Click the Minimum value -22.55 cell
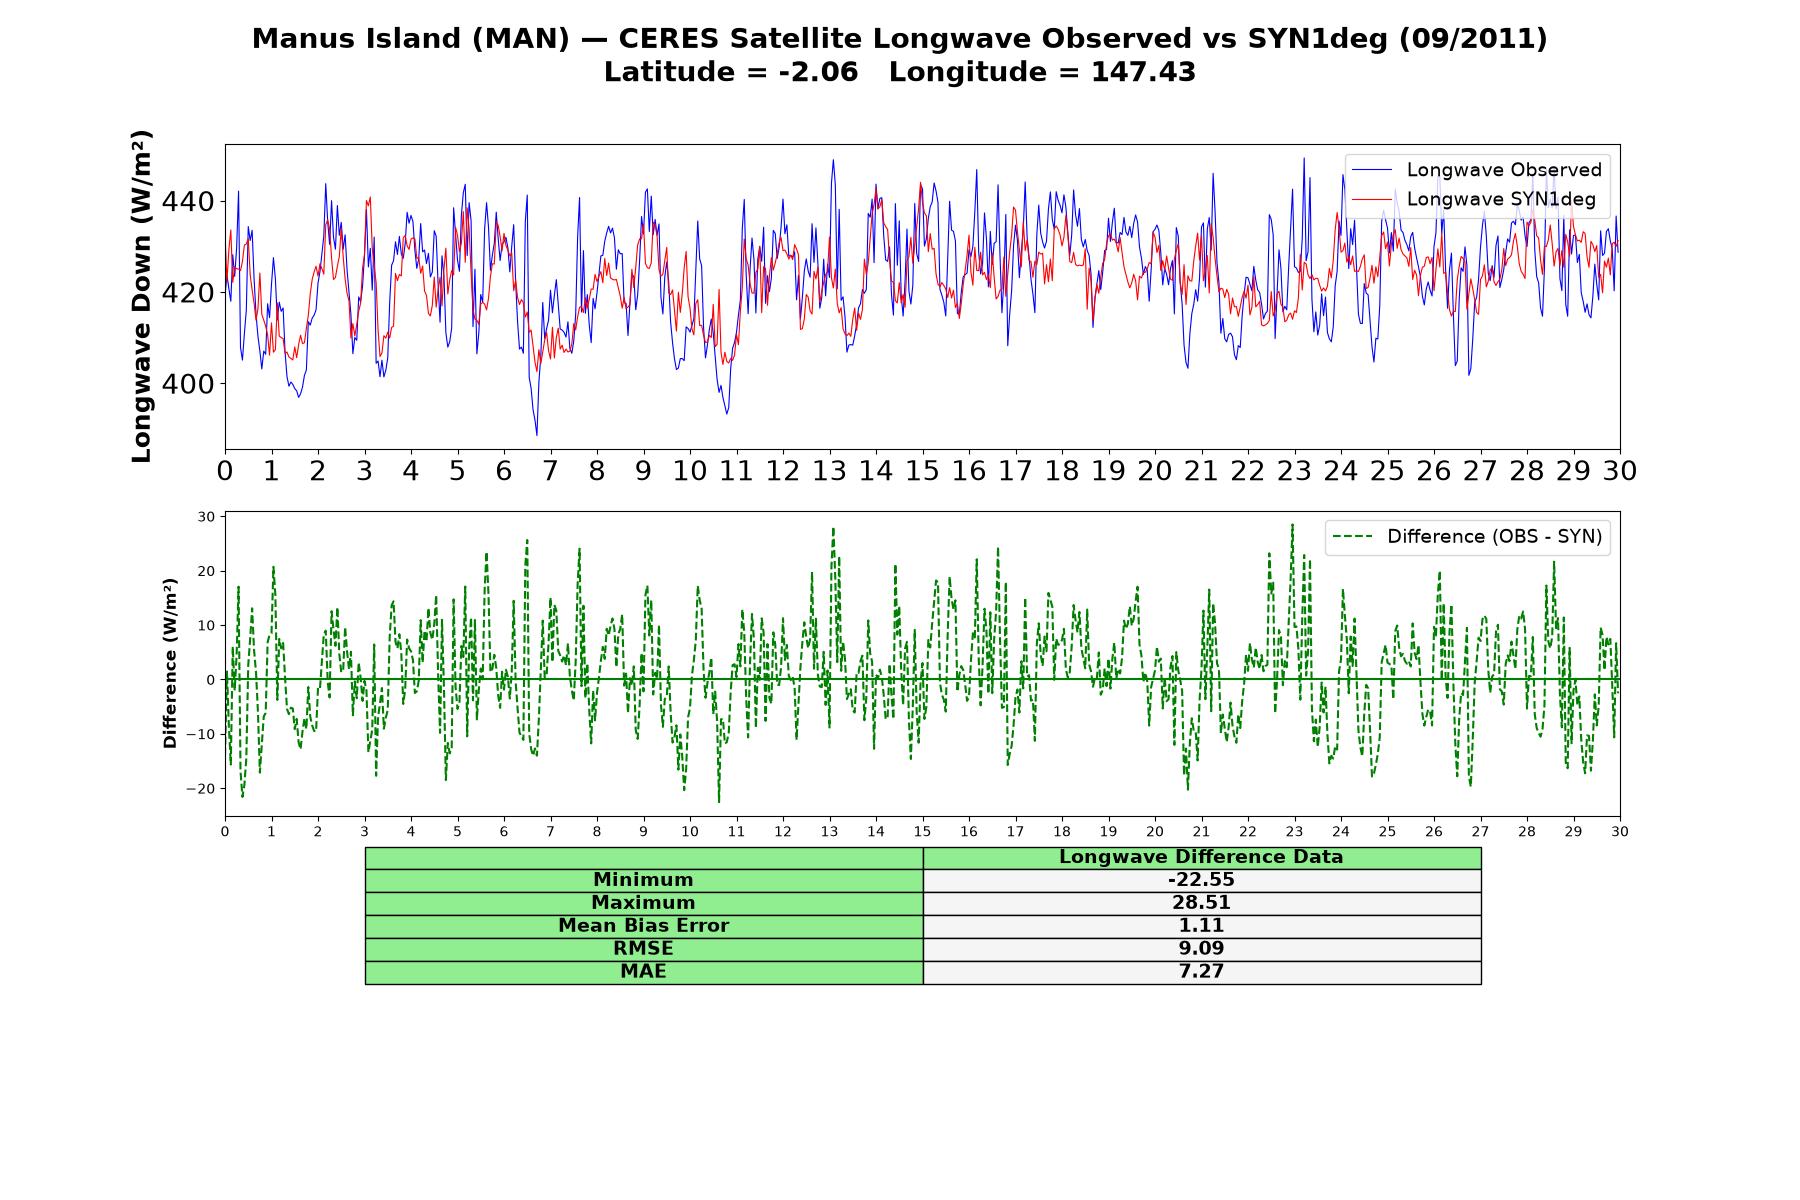This screenshot has height=1200, width=1800. 1202,880
